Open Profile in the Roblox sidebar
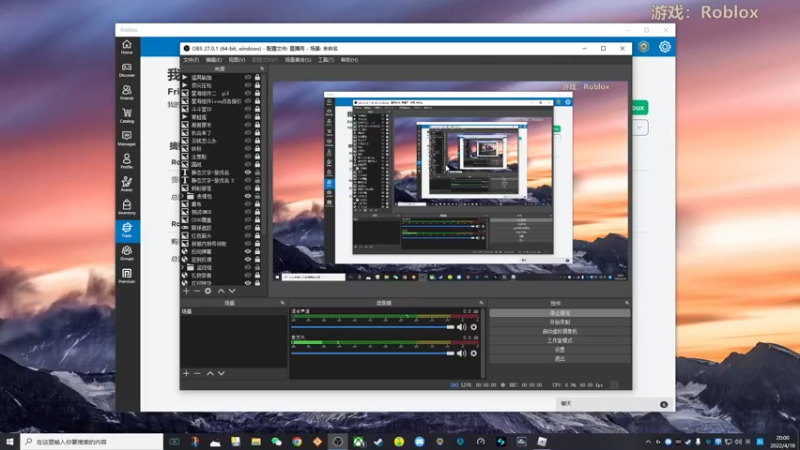Screen dimensions: 800x450 pyautogui.click(x=127, y=161)
